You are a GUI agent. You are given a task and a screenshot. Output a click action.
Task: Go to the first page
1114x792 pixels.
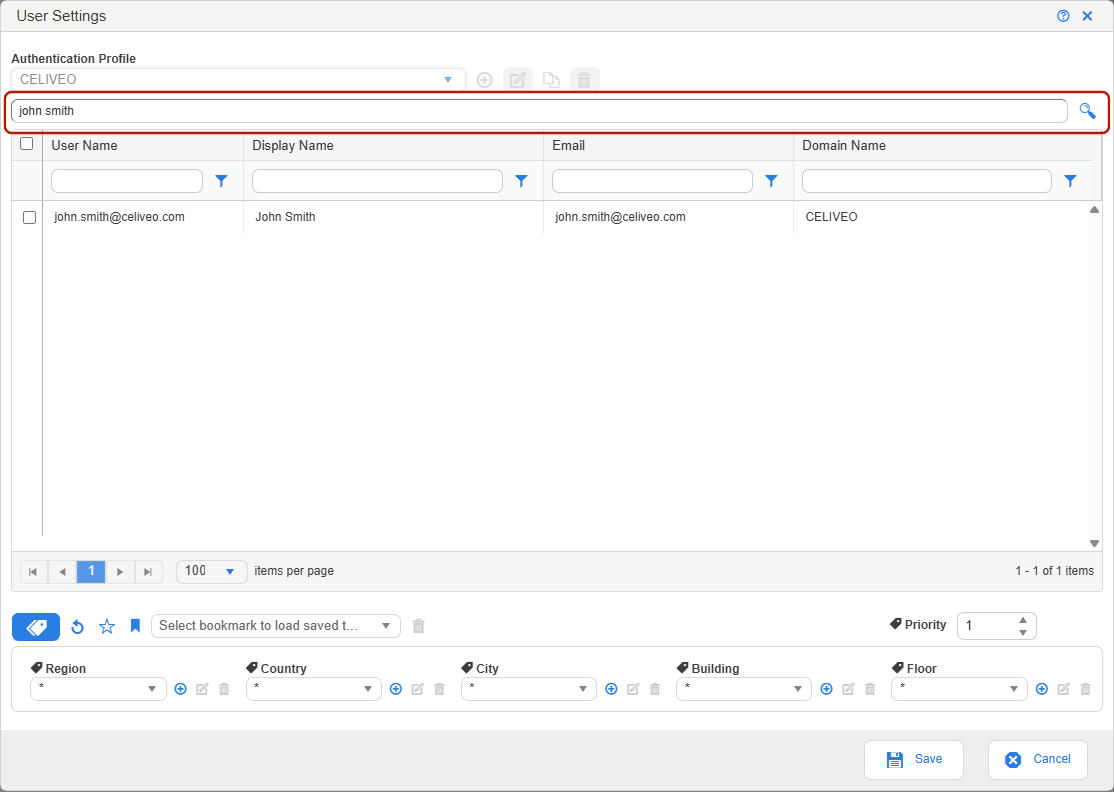point(33,572)
